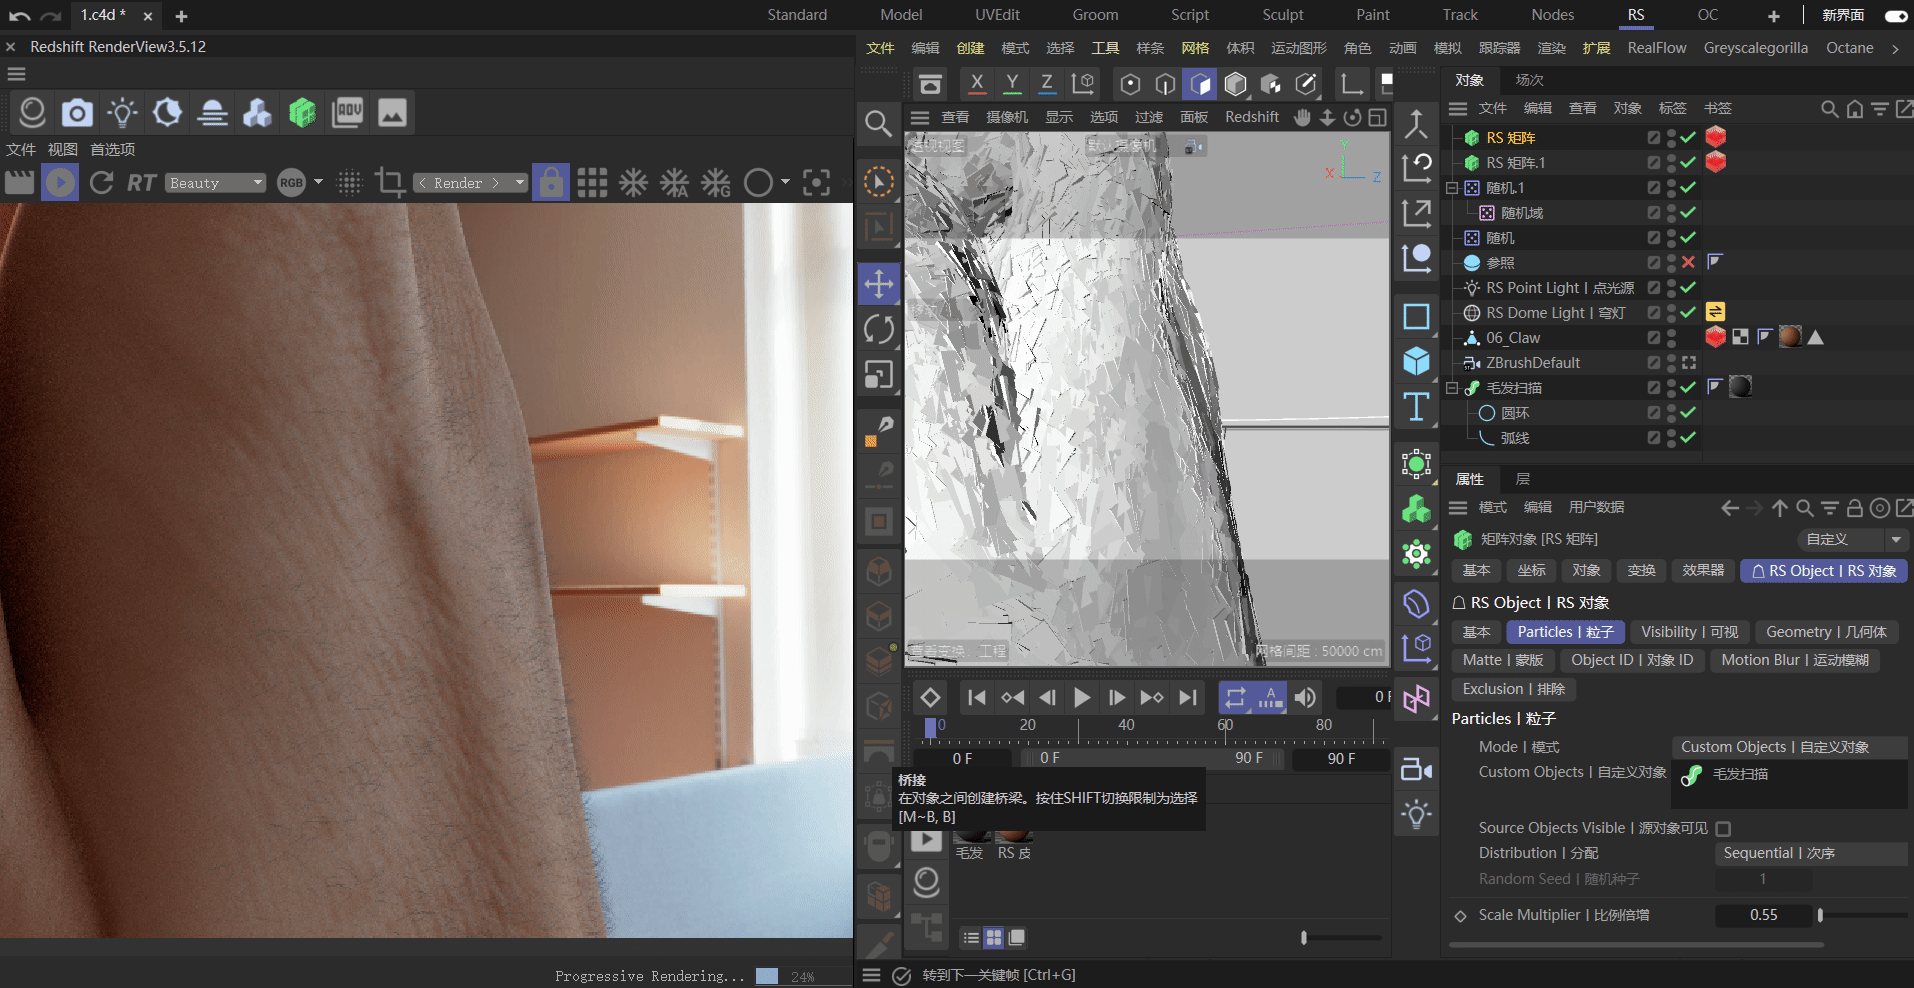Disable the 参照 object red X visibility

tap(1688, 262)
